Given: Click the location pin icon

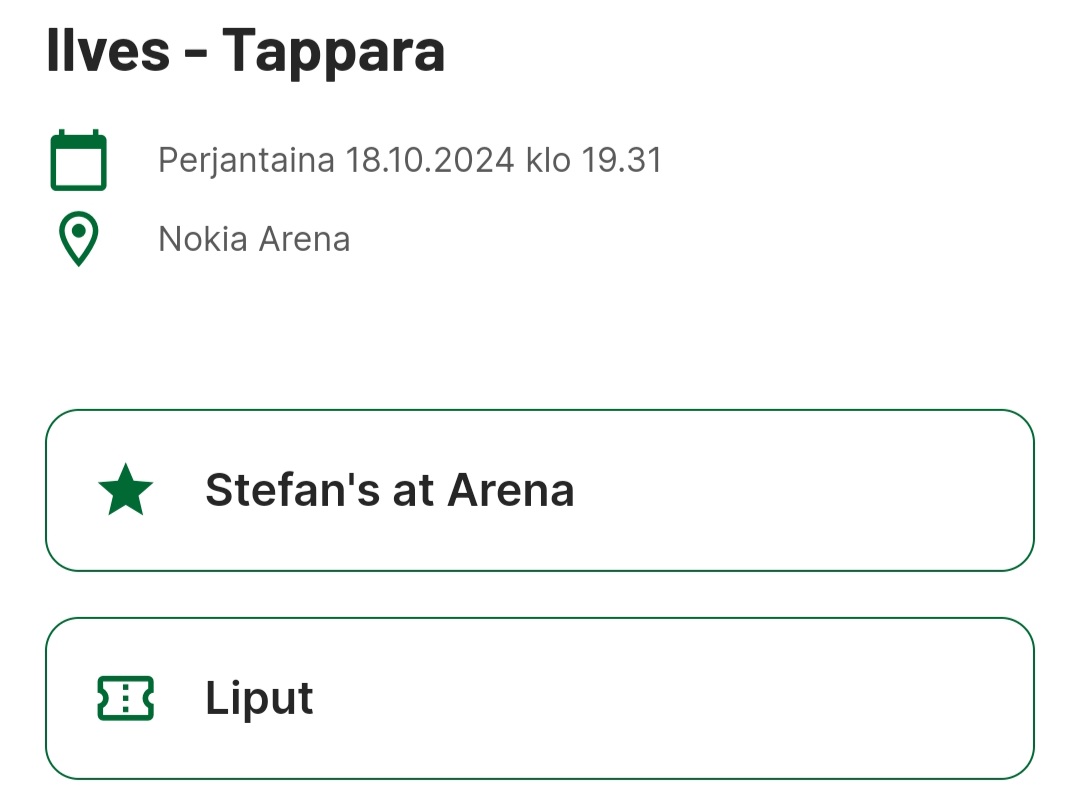Looking at the screenshot, I should (x=78, y=239).
